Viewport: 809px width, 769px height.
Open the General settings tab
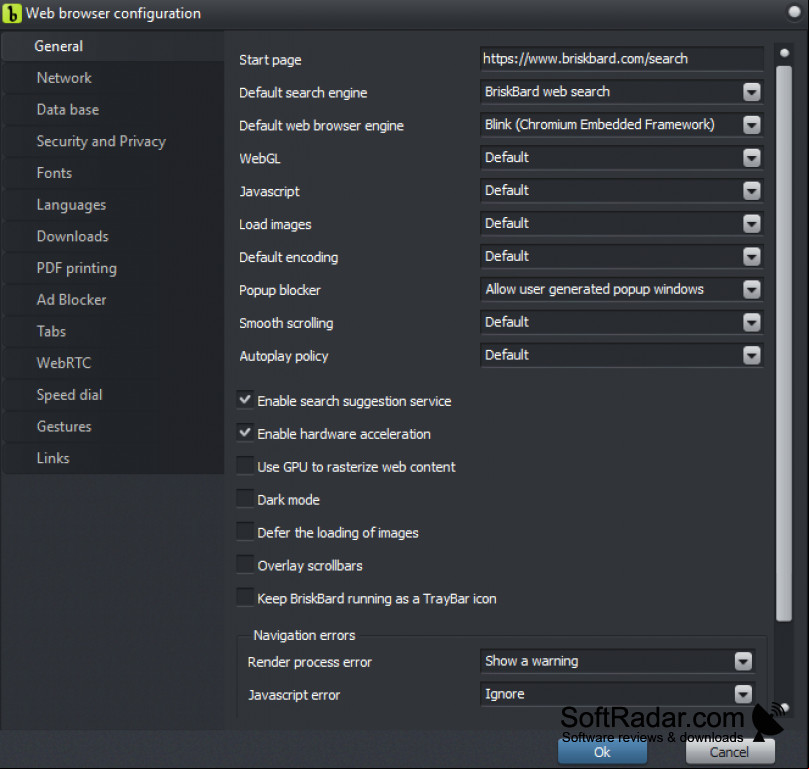click(x=112, y=46)
